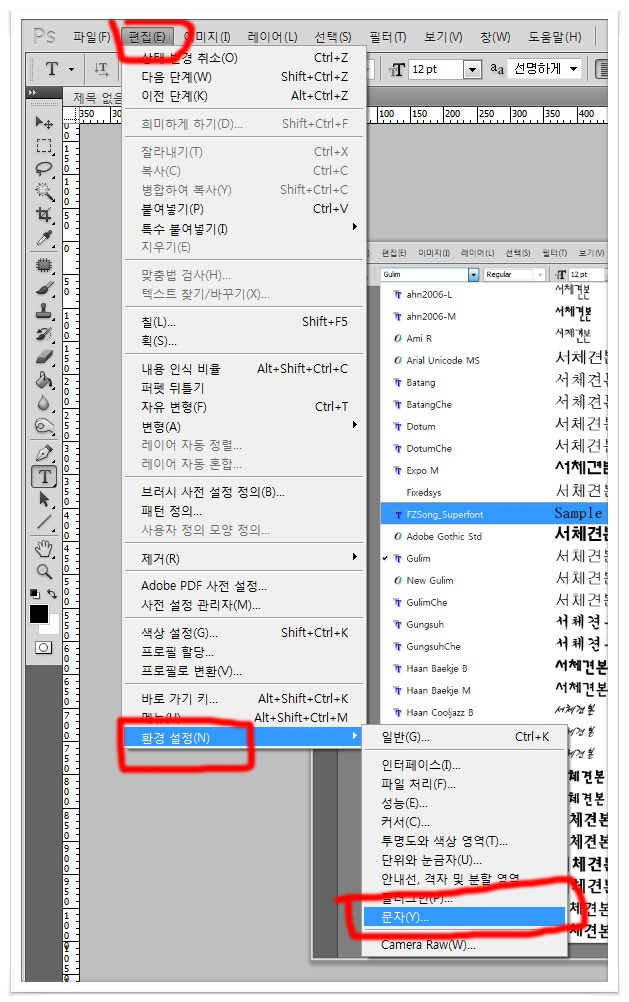Screen dimensions: 629x1002
Task: Select the Brush tool
Action: coord(44,288)
